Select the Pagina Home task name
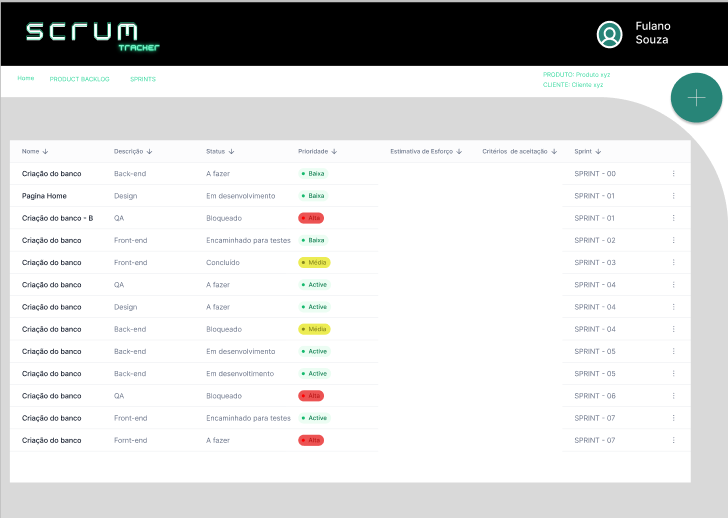The width and height of the screenshot is (728, 518). pos(44,196)
